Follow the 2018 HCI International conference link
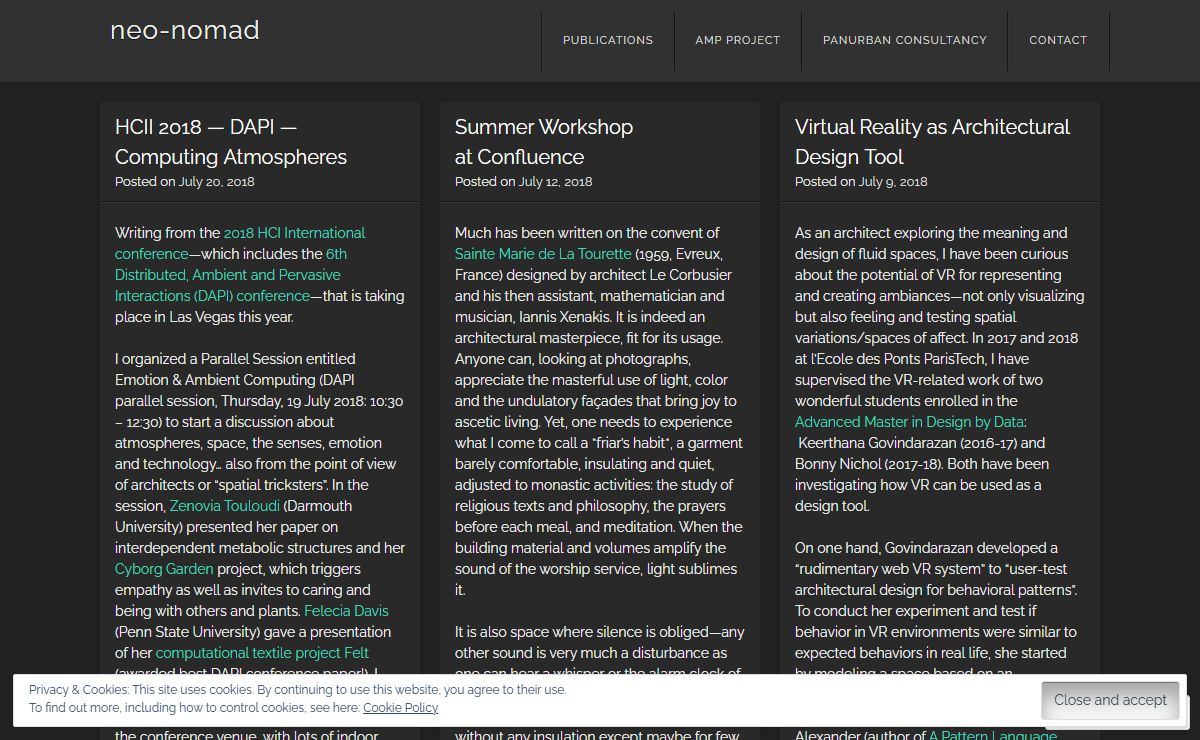The width and height of the screenshot is (1200, 740). click(294, 233)
